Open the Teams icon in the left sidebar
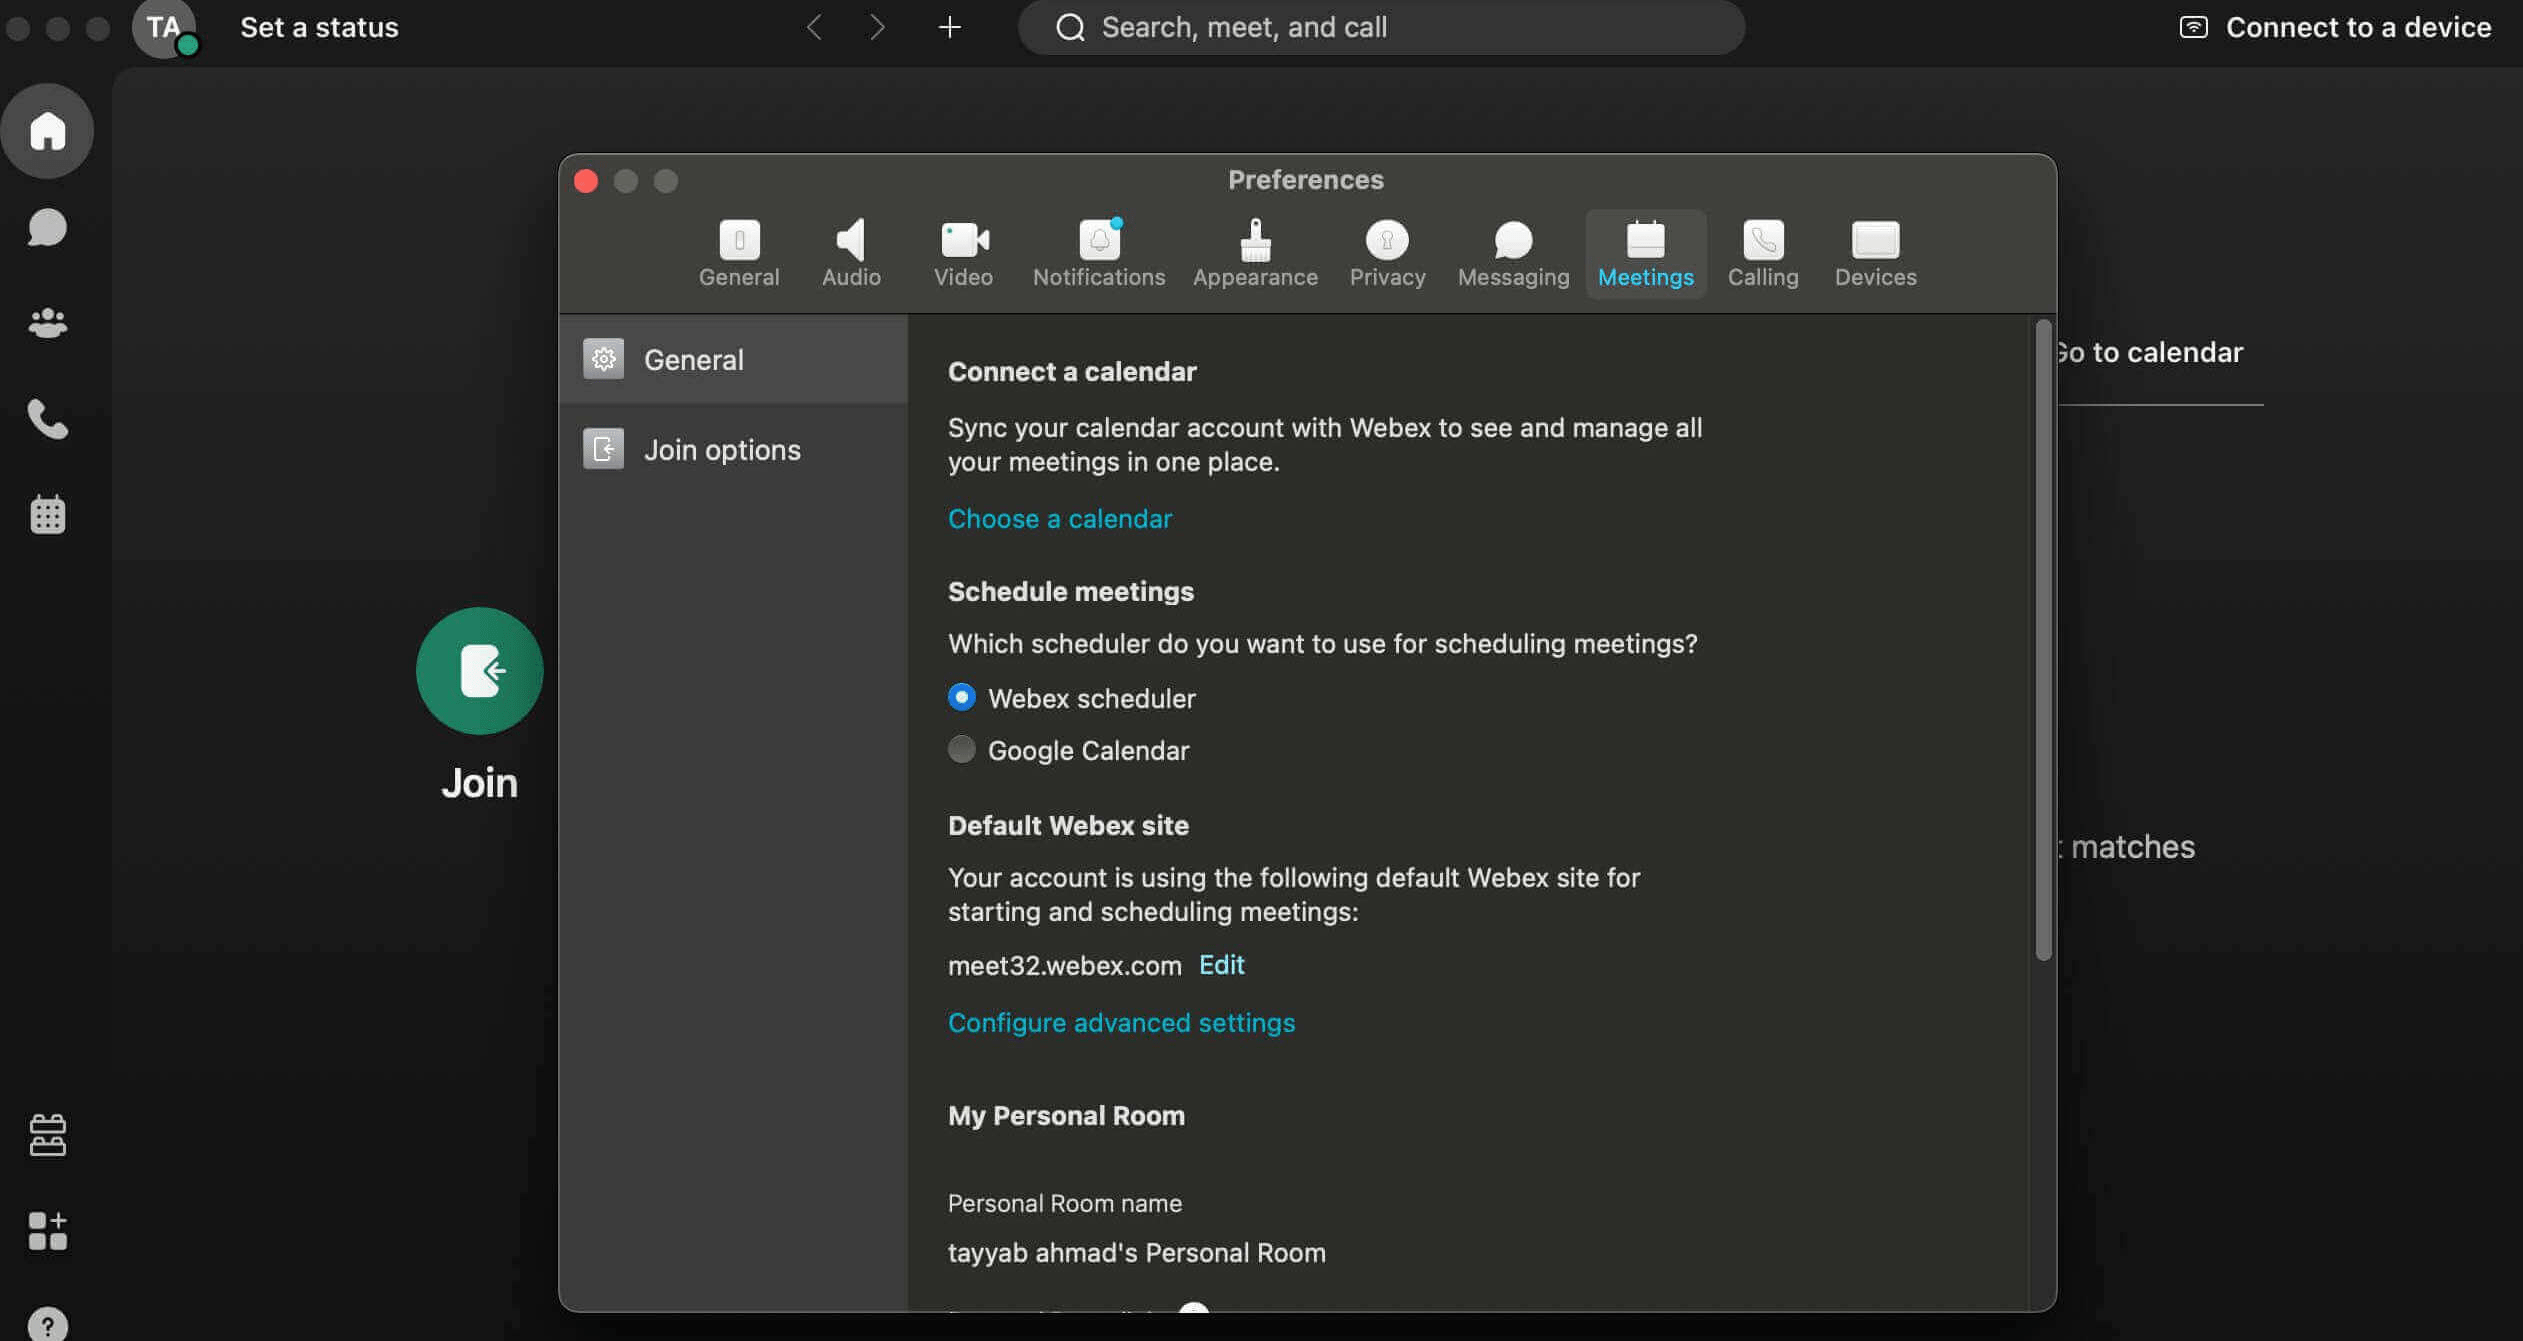Viewport: 2523px width, 1341px height. click(47, 322)
